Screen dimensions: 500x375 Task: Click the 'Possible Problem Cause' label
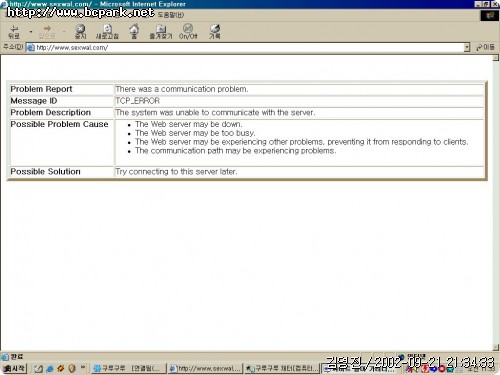[x=59, y=124]
